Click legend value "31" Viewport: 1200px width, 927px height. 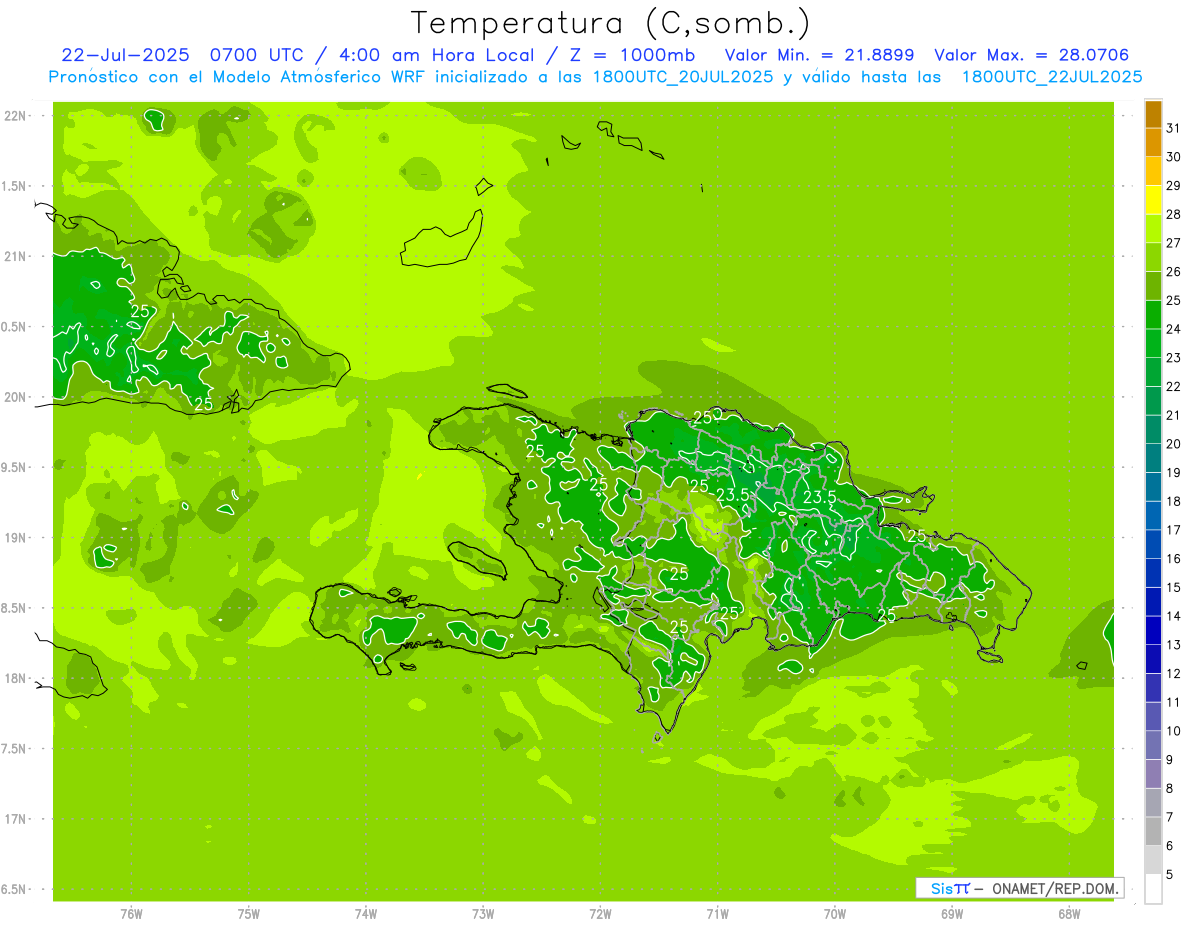[1173, 128]
